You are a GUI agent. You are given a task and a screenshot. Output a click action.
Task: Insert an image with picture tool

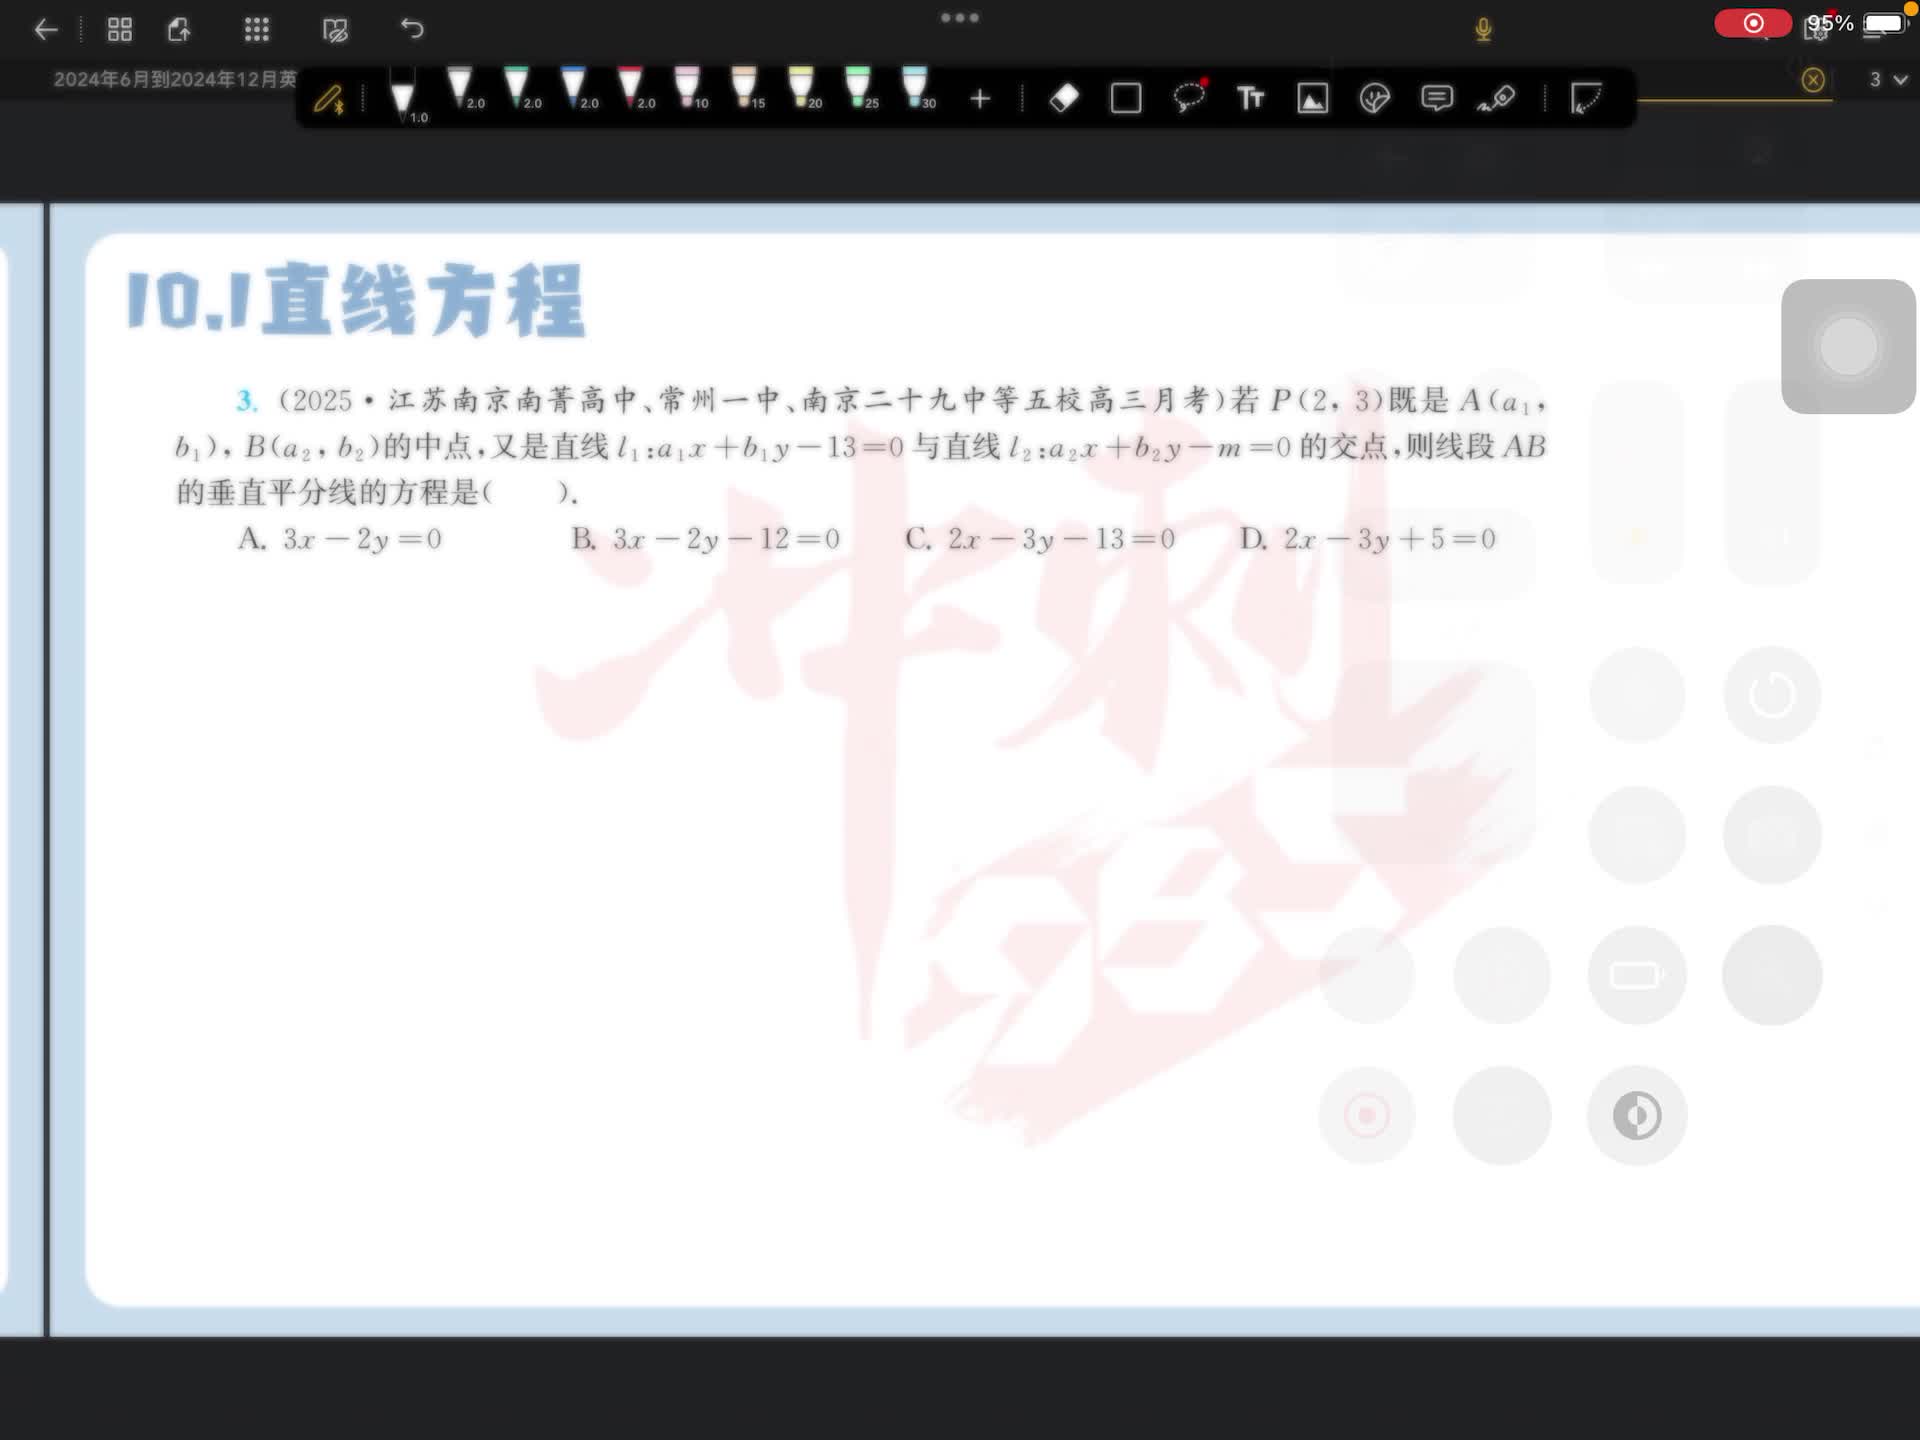tap(1312, 98)
